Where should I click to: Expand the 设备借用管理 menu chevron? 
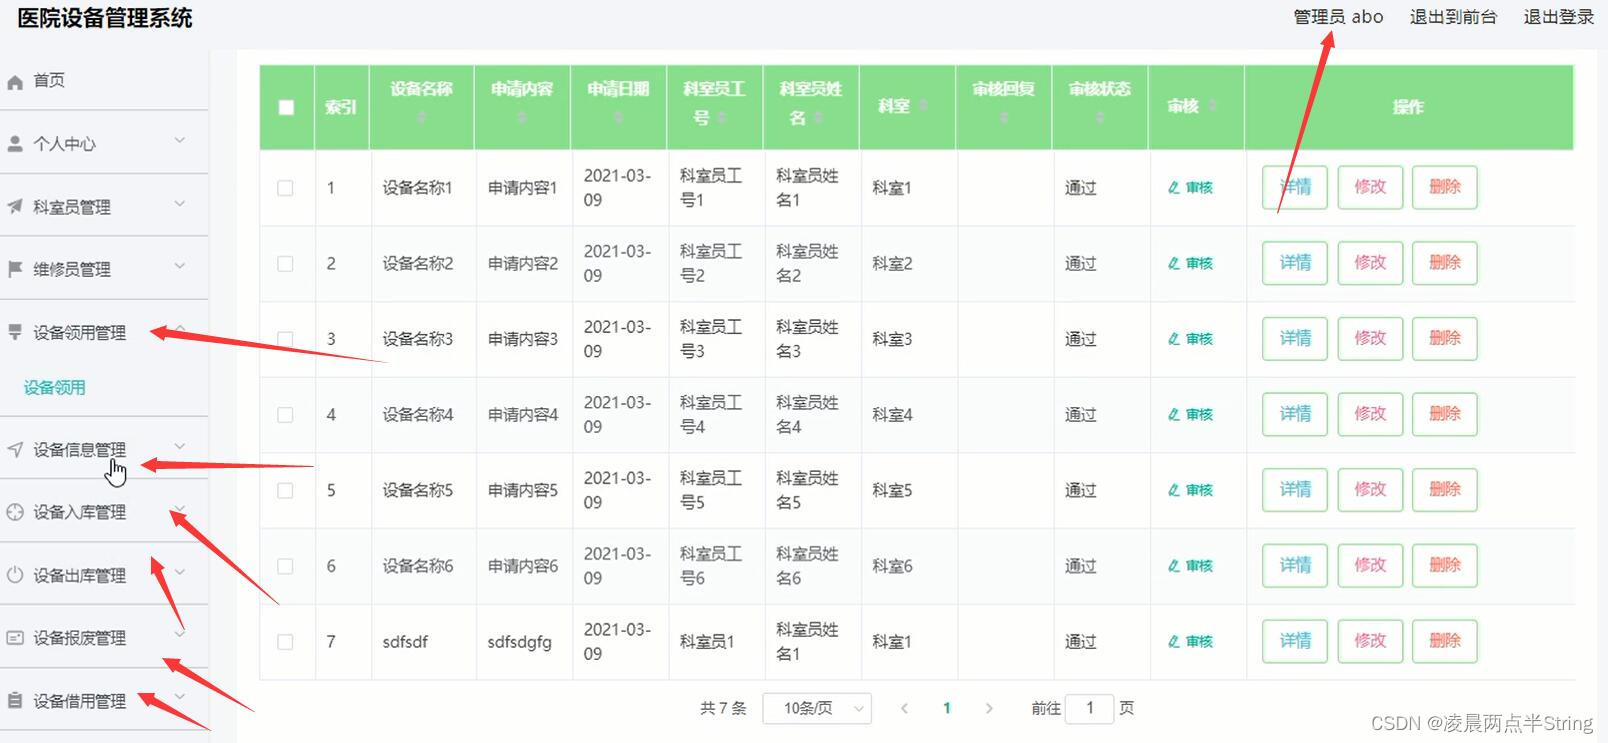point(180,697)
